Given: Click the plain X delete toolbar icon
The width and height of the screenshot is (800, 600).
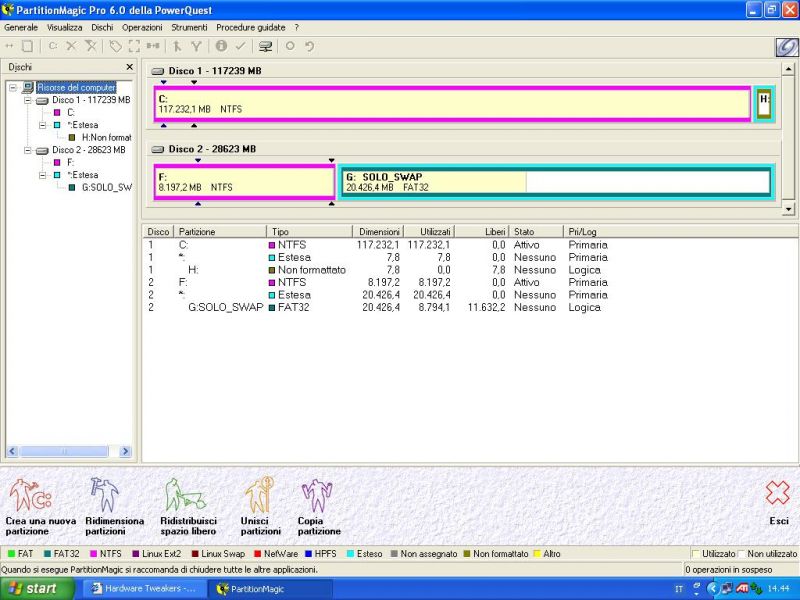Looking at the screenshot, I should [71, 46].
